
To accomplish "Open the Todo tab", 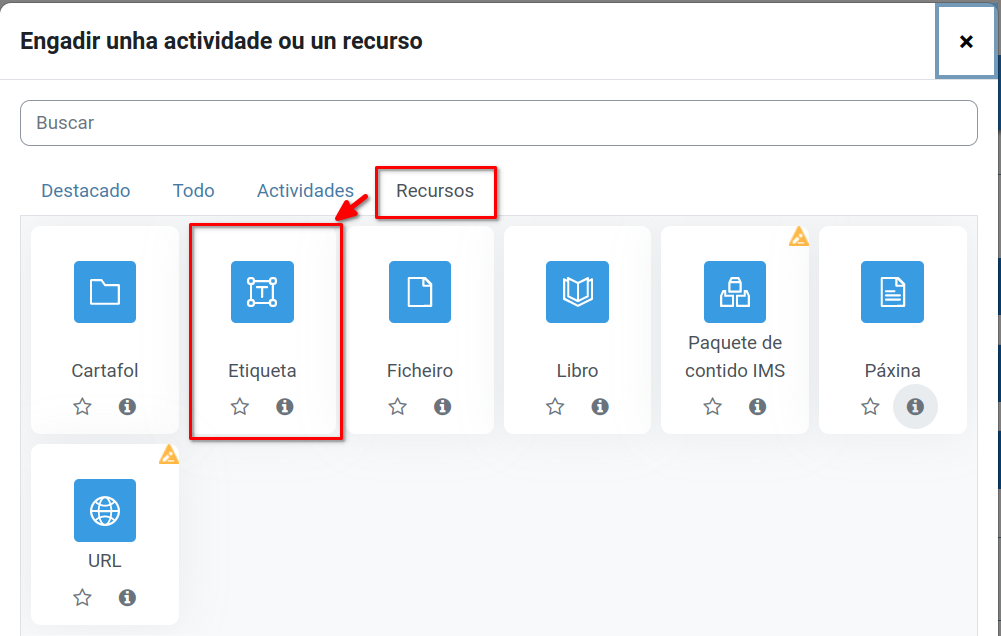I will [193, 191].
